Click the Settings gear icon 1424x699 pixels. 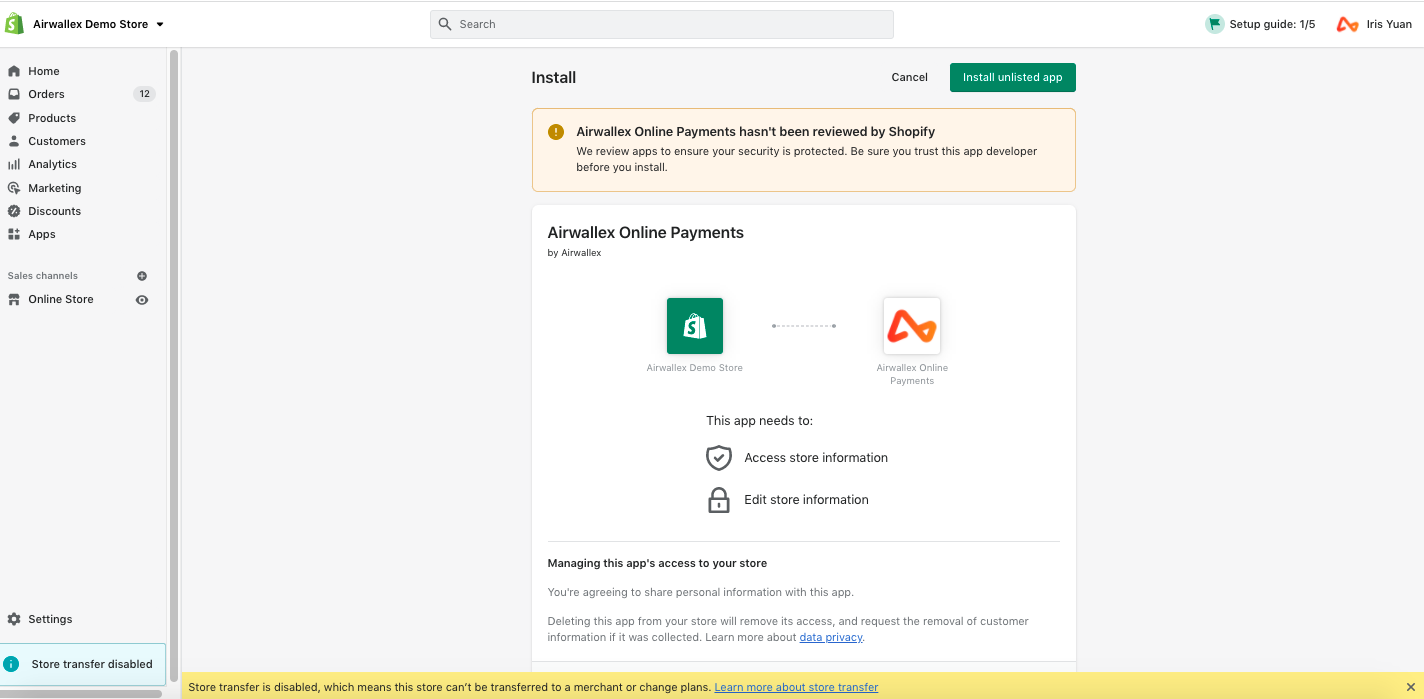pos(14,619)
